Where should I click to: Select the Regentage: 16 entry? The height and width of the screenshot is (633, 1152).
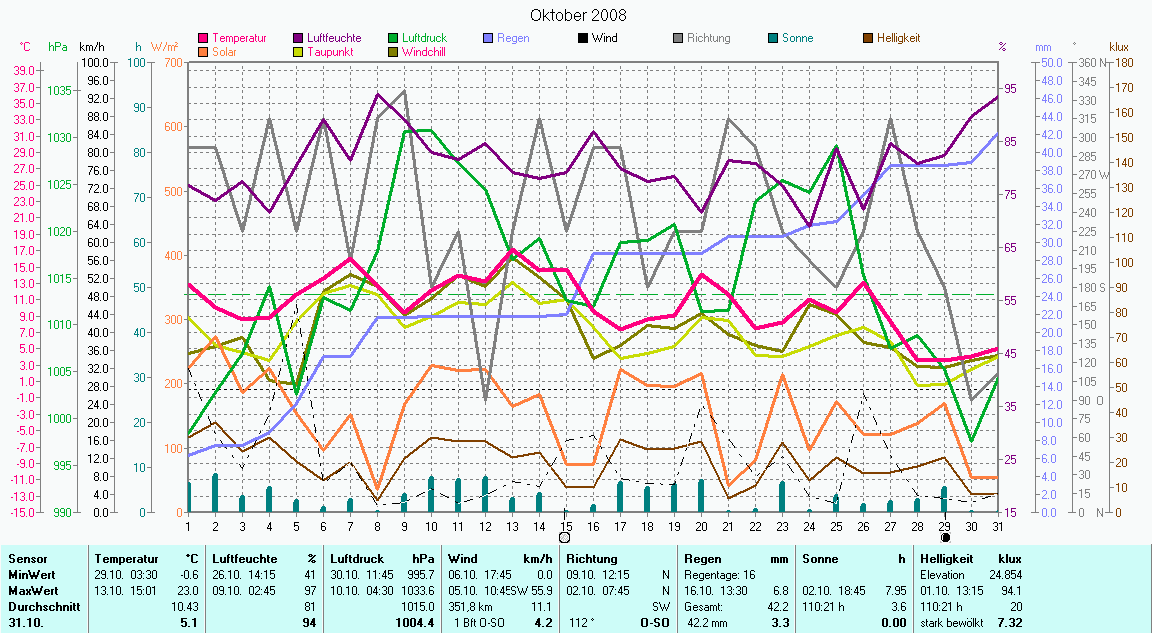(x=718, y=575)
